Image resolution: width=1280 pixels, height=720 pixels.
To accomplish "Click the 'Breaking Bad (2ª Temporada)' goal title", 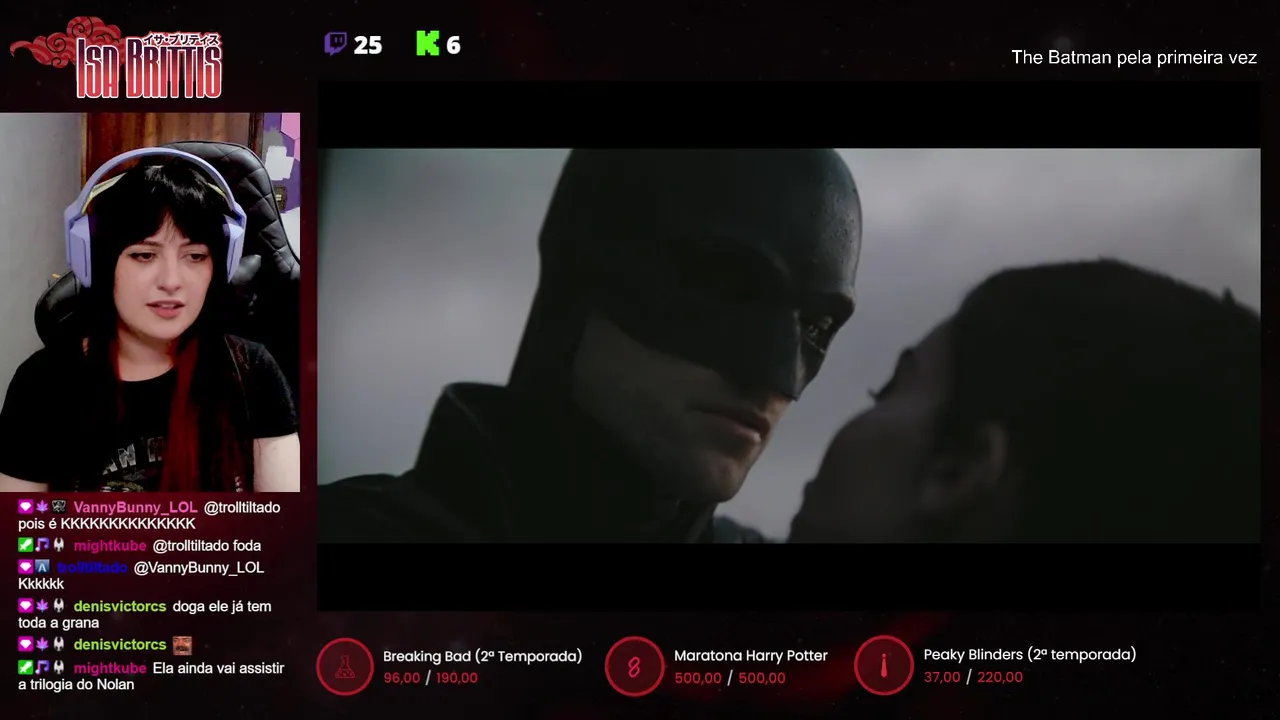I will click(483, 656).
